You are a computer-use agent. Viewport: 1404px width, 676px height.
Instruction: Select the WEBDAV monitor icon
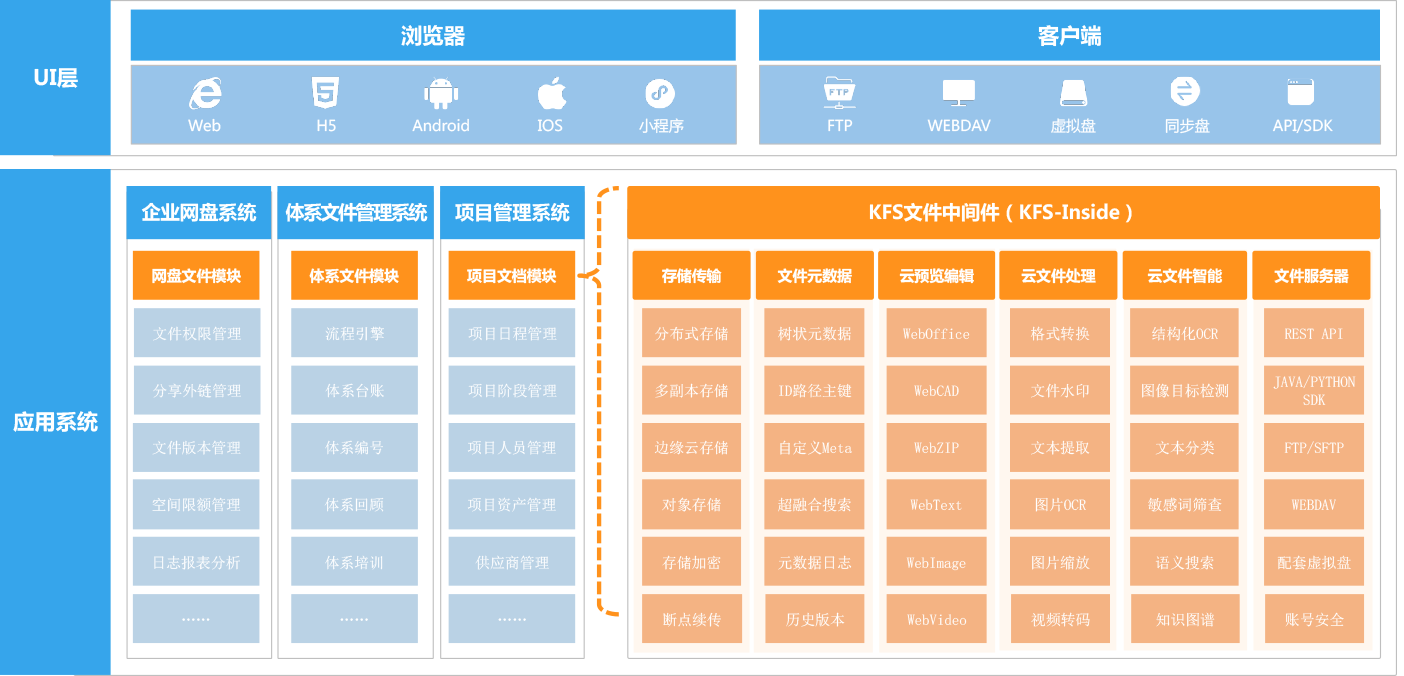coord(958,93)
